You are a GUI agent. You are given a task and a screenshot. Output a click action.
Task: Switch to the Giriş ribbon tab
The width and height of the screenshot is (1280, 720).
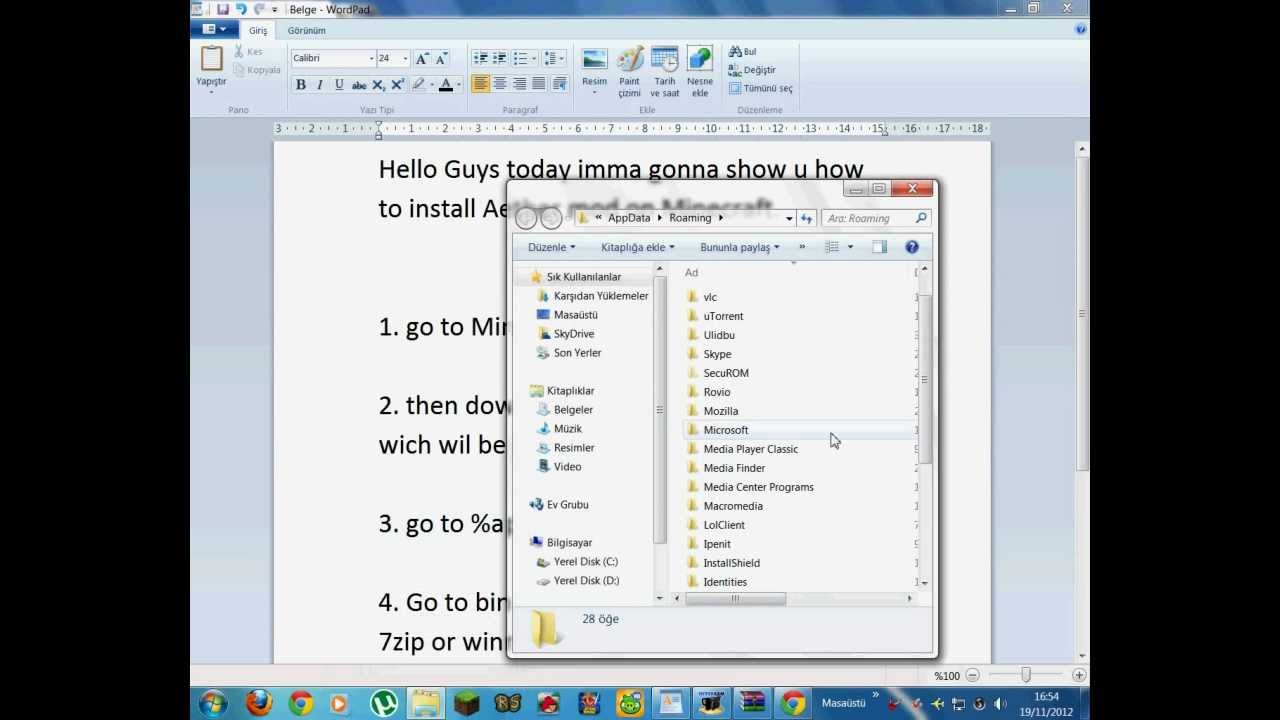(258, 31)
